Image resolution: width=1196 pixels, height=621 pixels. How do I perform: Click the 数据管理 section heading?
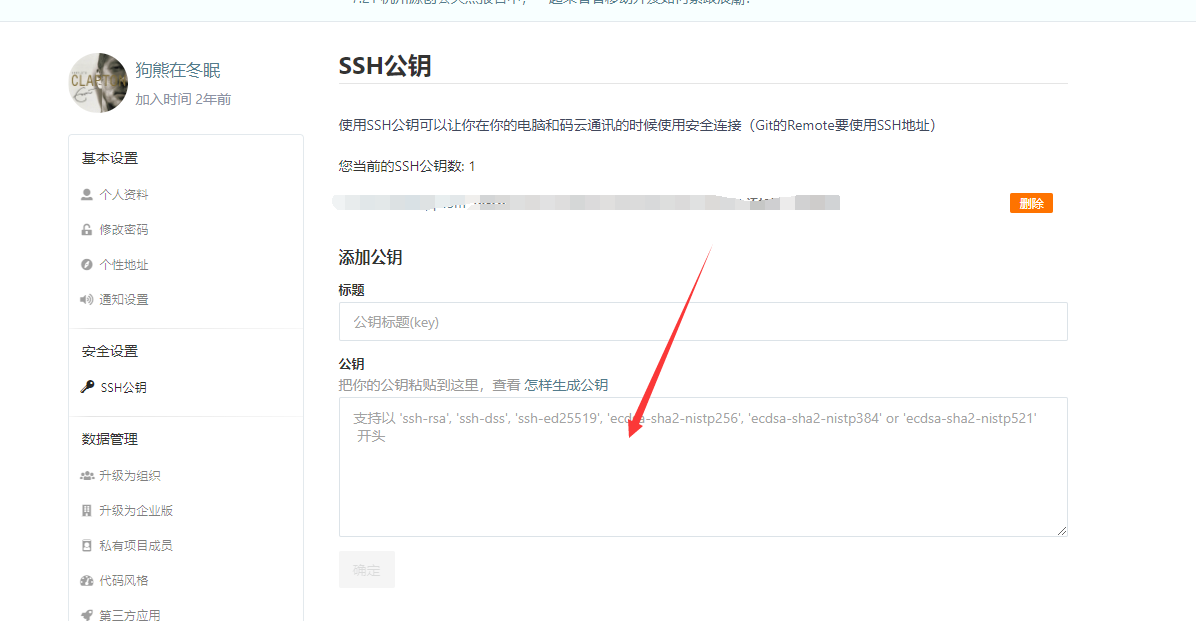(x=110, y=439)
